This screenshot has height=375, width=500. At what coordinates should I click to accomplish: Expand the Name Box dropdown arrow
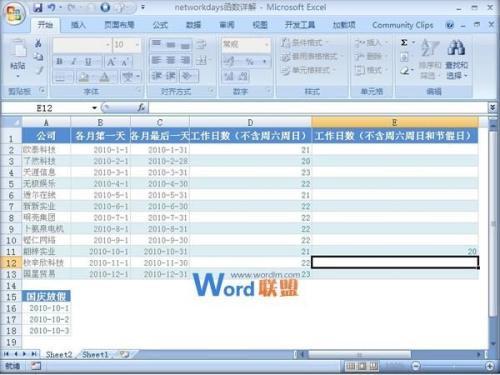pyautogui.click(x=94, y=108)
